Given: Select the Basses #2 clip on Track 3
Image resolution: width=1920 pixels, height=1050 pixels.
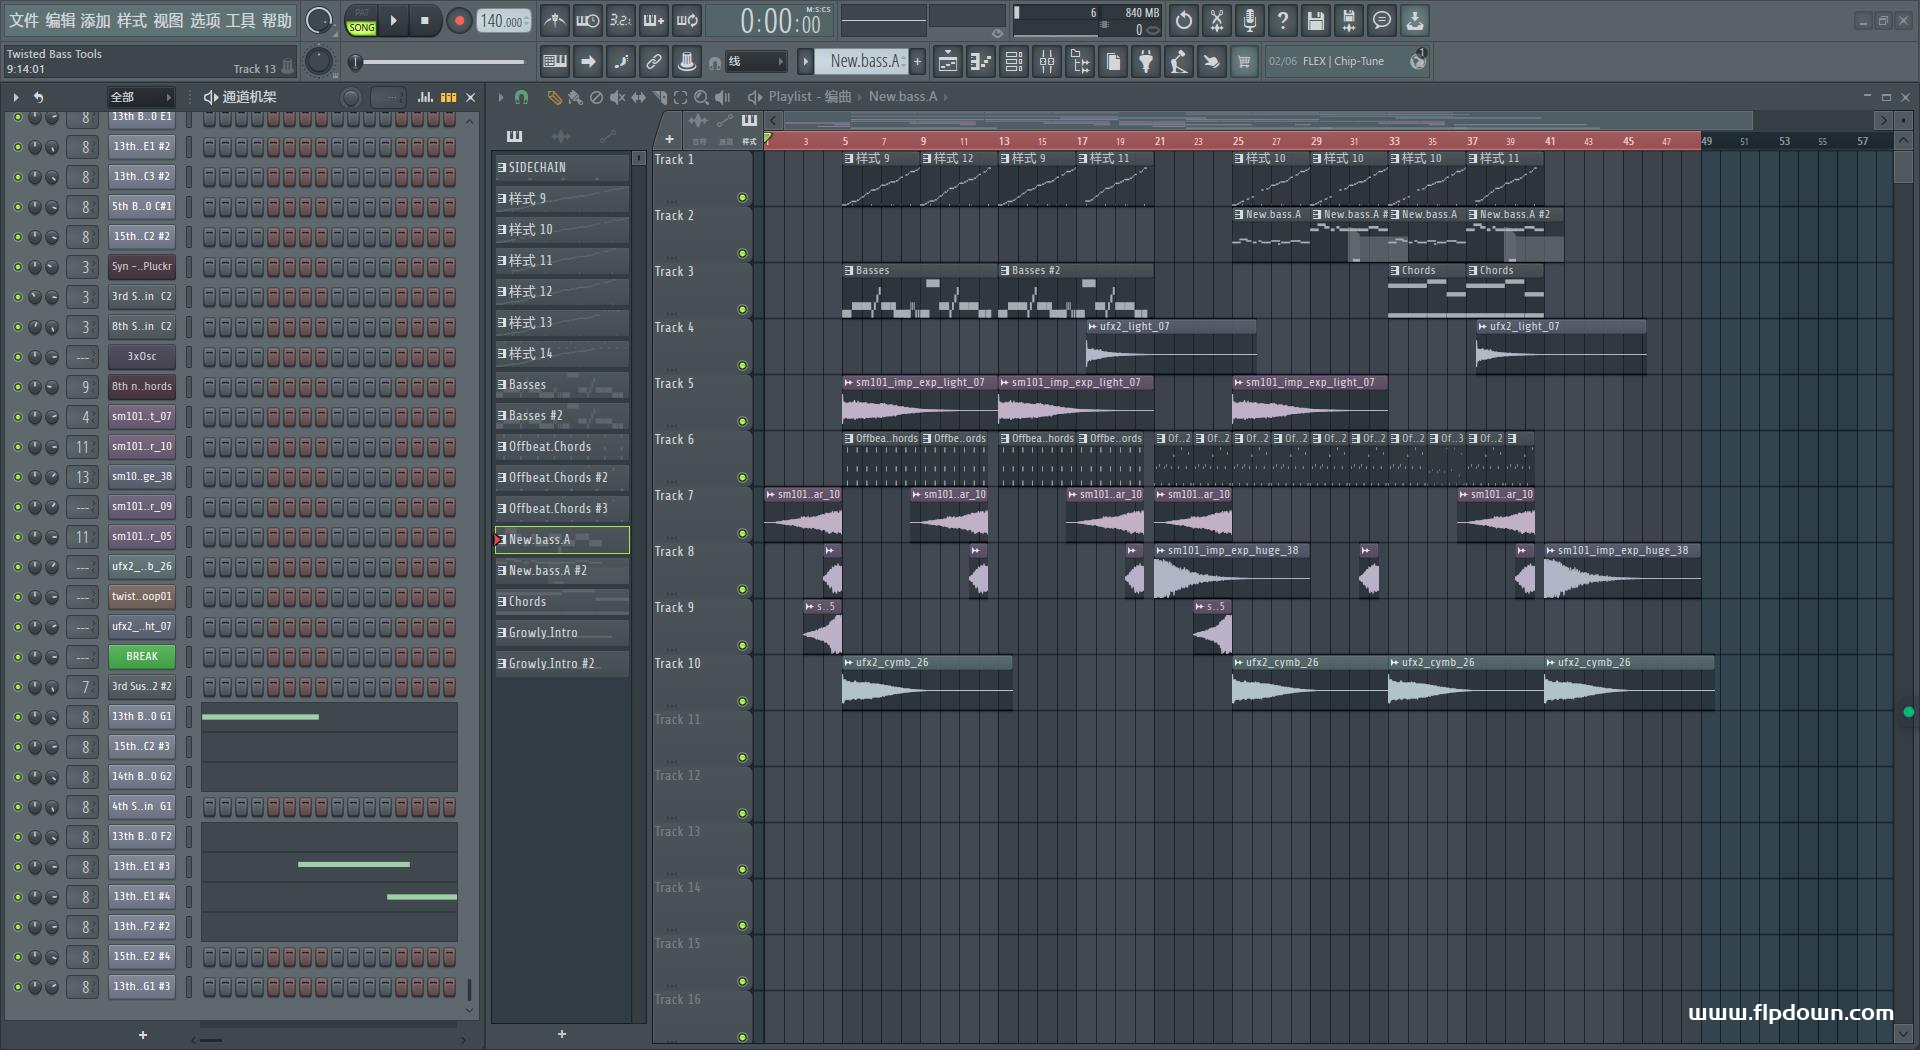Looking at the screenshot, I should pos(1076,291).
